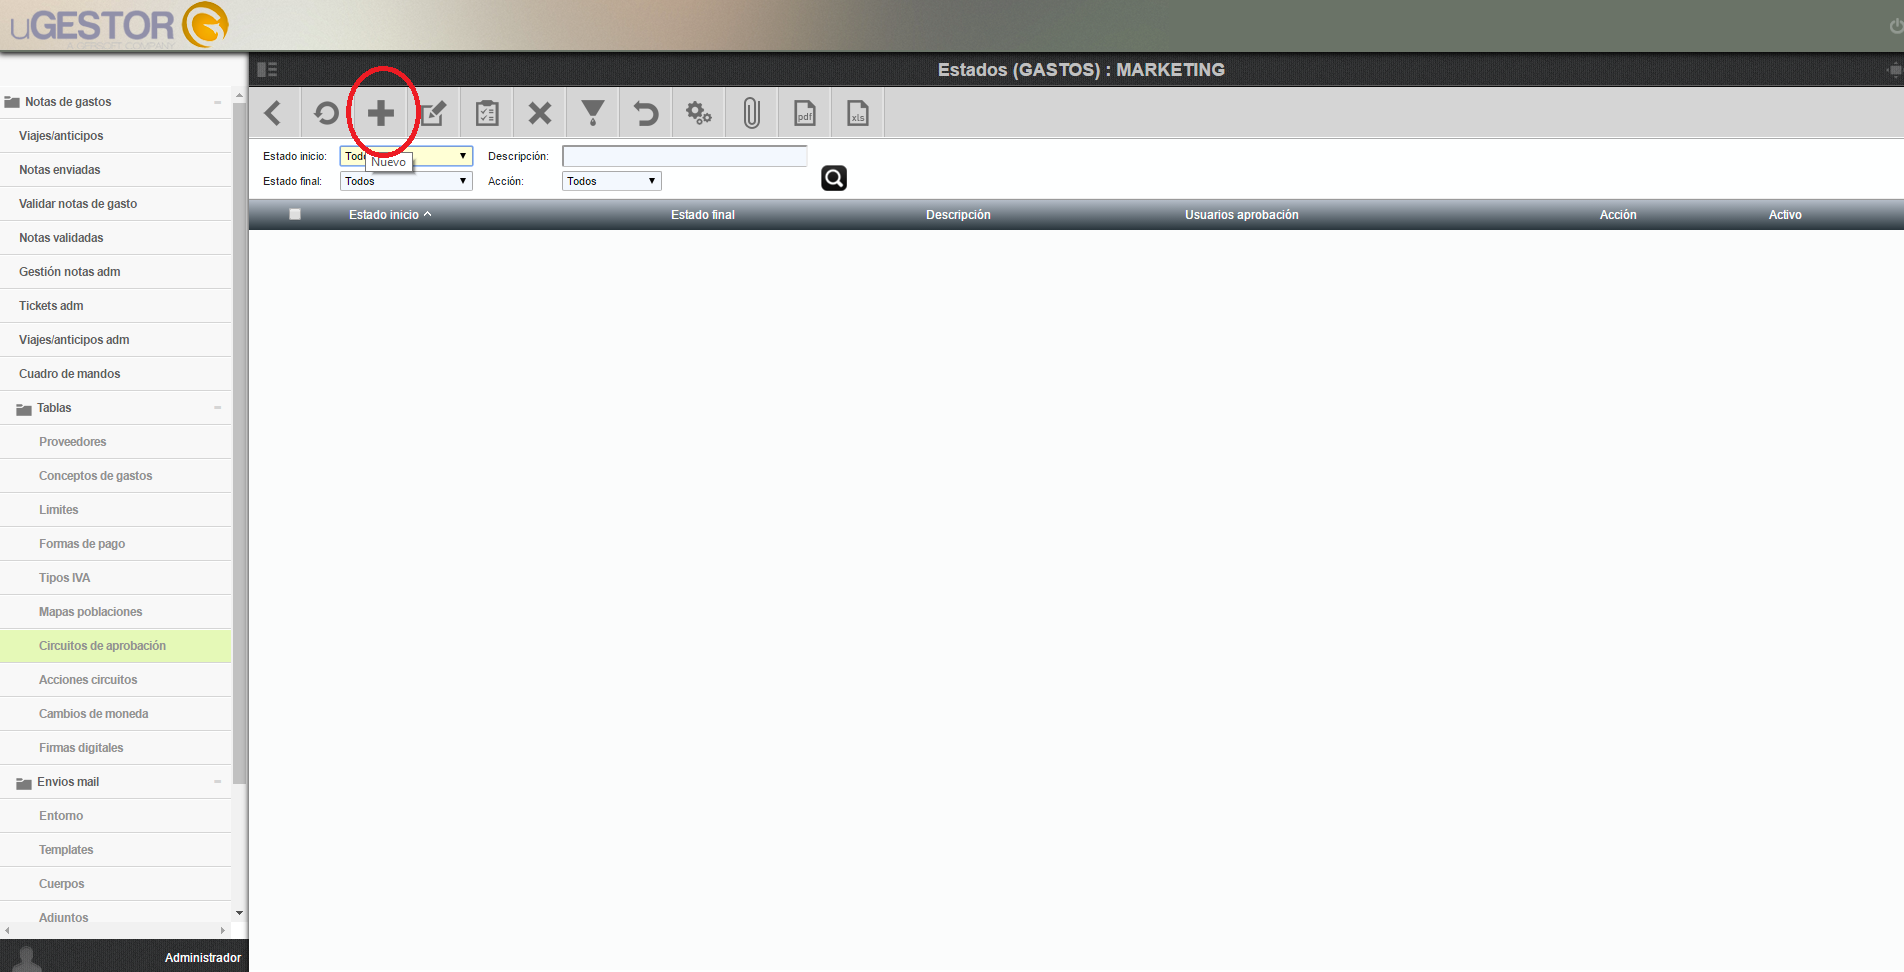This screenshot has width=1904, height=972.
Task: Click sidebar scrollbar up arrow
Action: [239, 95]
